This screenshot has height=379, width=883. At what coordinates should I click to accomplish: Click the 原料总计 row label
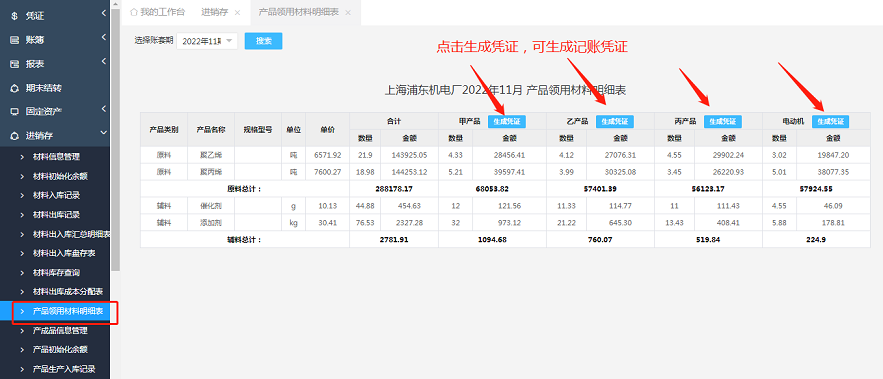pos(244,189)
